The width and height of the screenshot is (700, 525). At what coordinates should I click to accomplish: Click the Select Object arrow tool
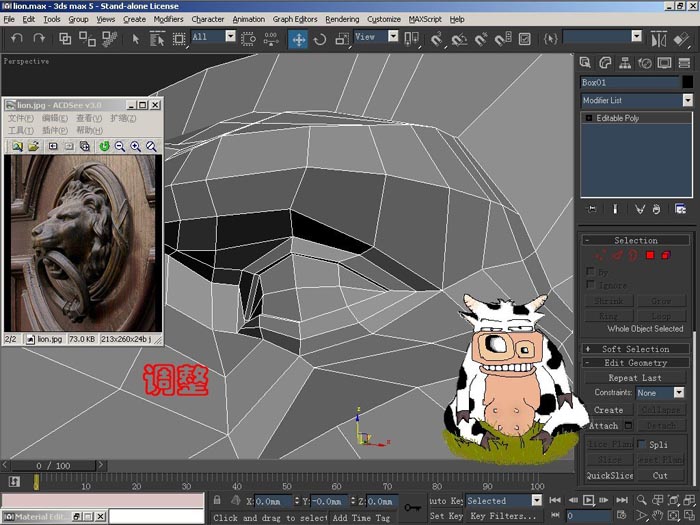tap(136, 39)
